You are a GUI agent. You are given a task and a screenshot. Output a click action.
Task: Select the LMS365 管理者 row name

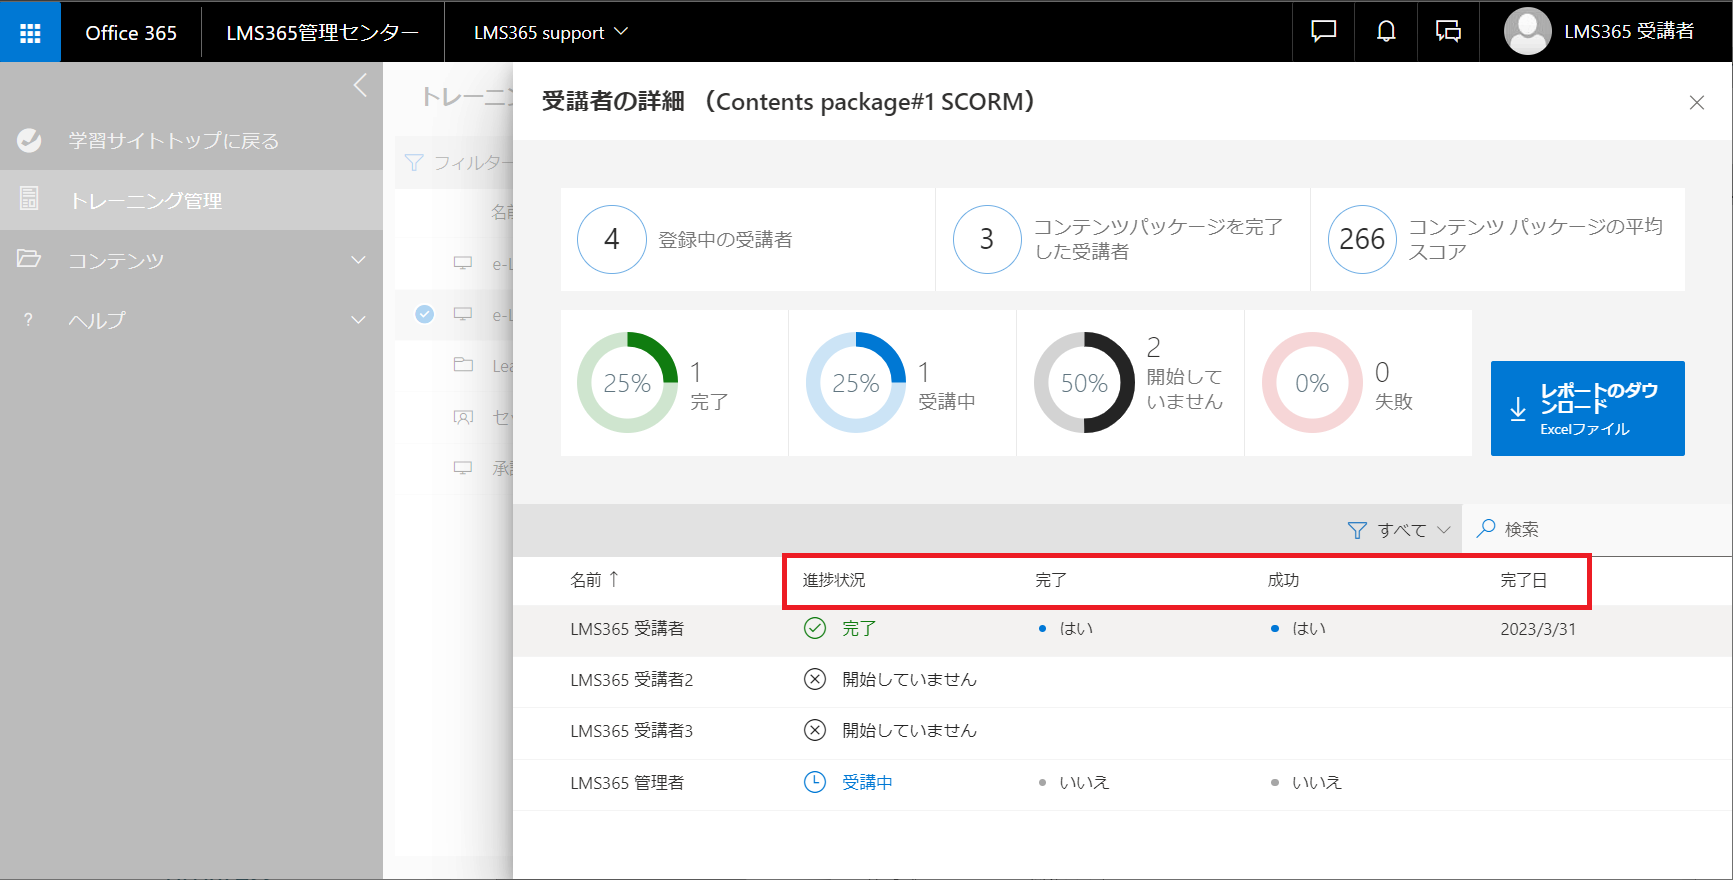[627, 782]
